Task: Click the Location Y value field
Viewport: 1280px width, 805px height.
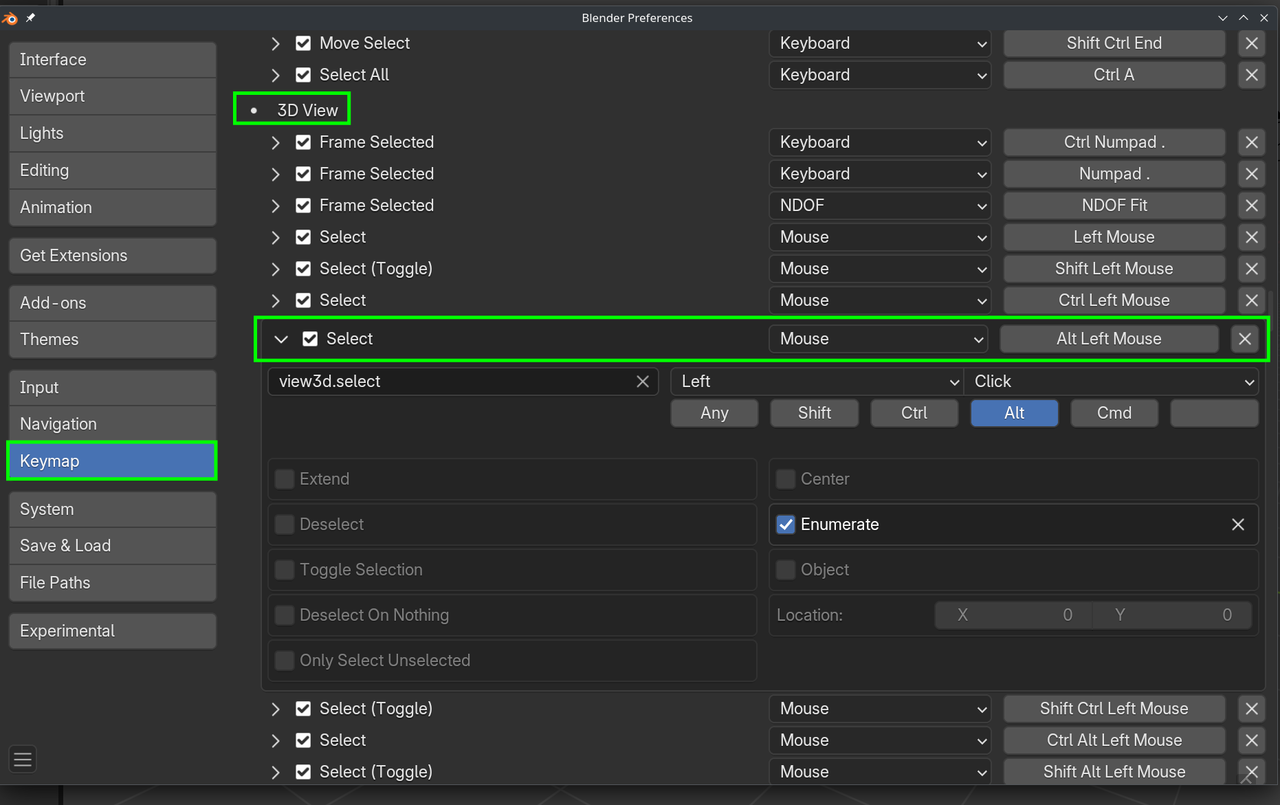Action: 1172,615
